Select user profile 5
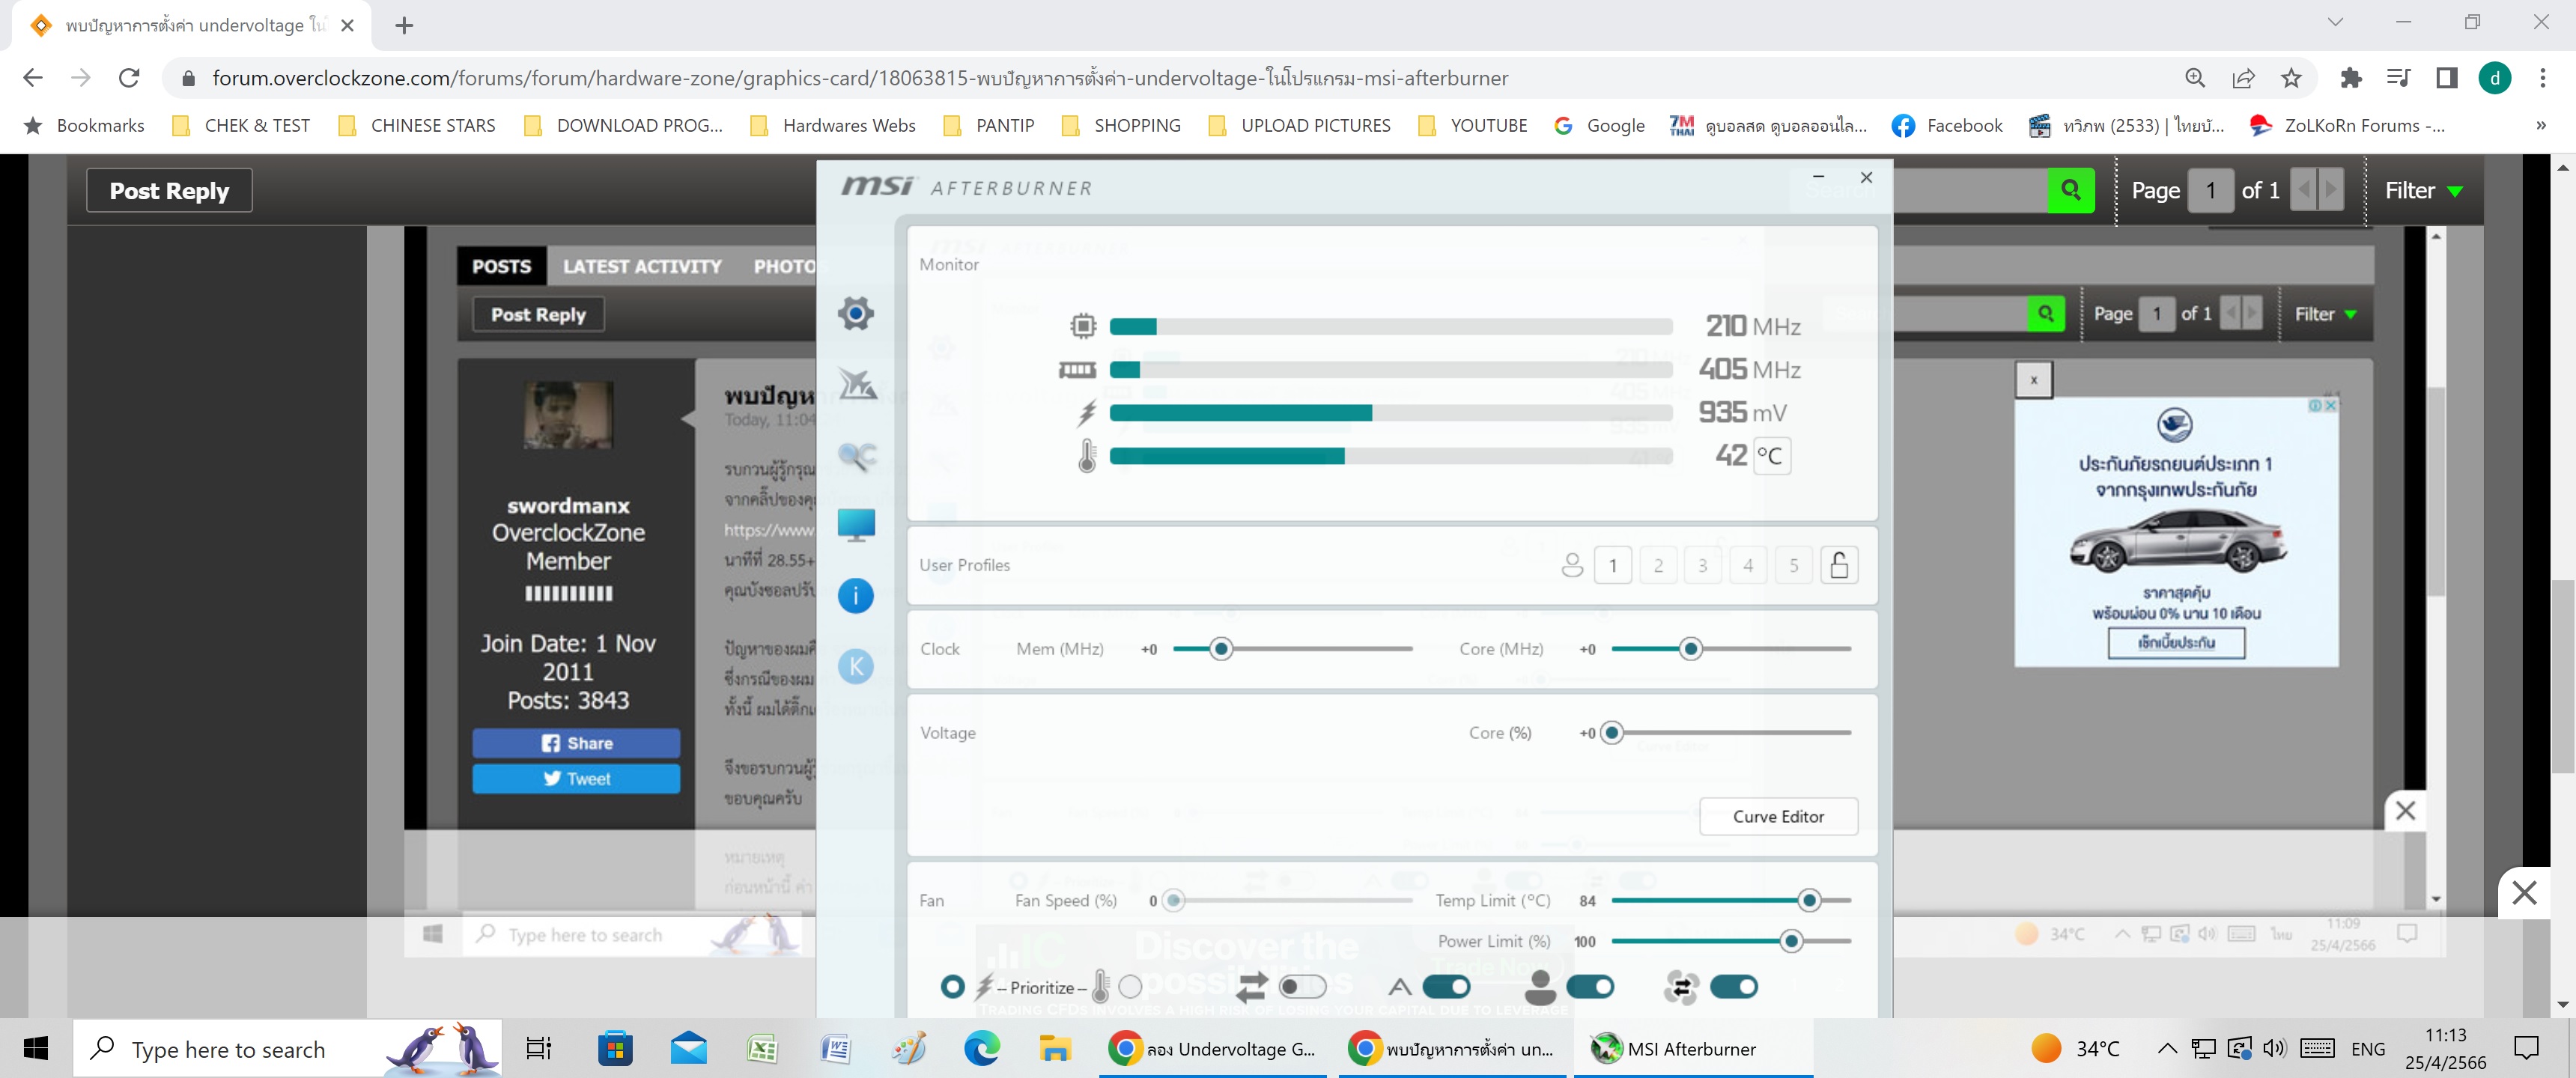Screen dimensions: 2576x1078 [1794, 566]
